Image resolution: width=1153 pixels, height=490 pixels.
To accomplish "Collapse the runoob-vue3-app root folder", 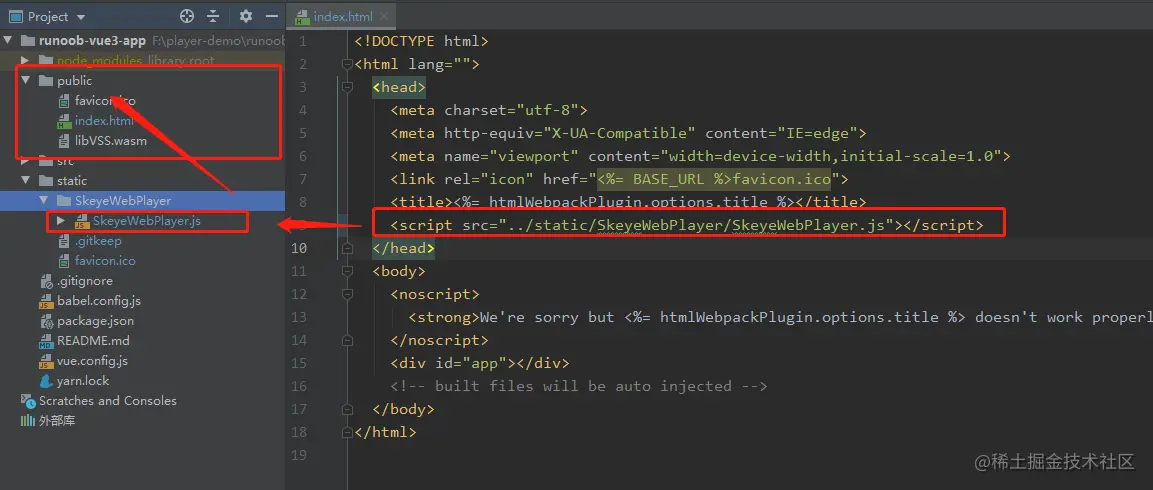I will coord(7,40).
